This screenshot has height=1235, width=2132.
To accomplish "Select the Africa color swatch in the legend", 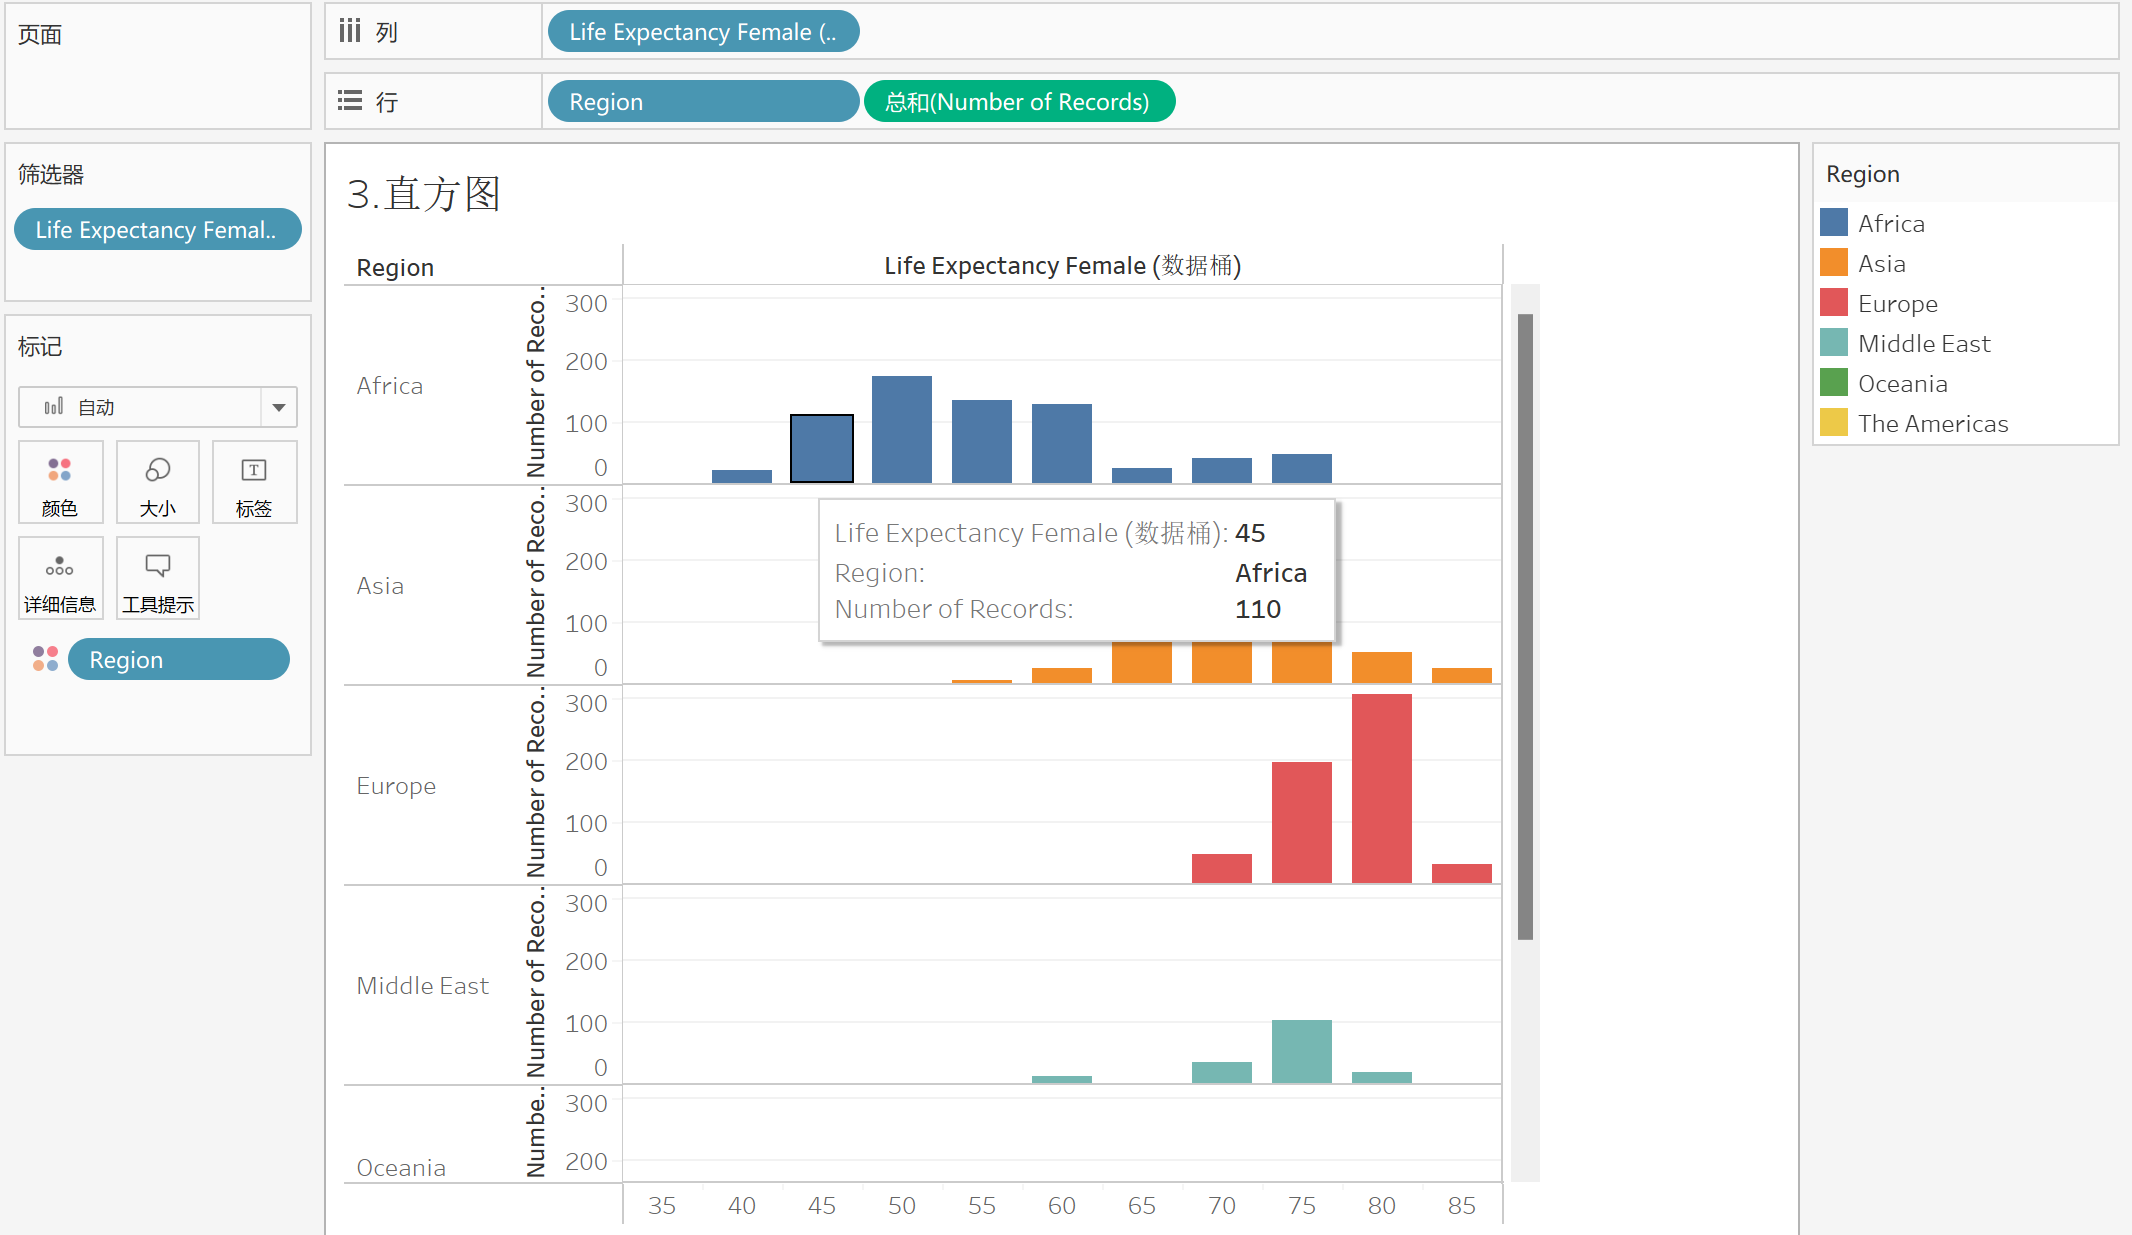I will tap(1833, 222).
